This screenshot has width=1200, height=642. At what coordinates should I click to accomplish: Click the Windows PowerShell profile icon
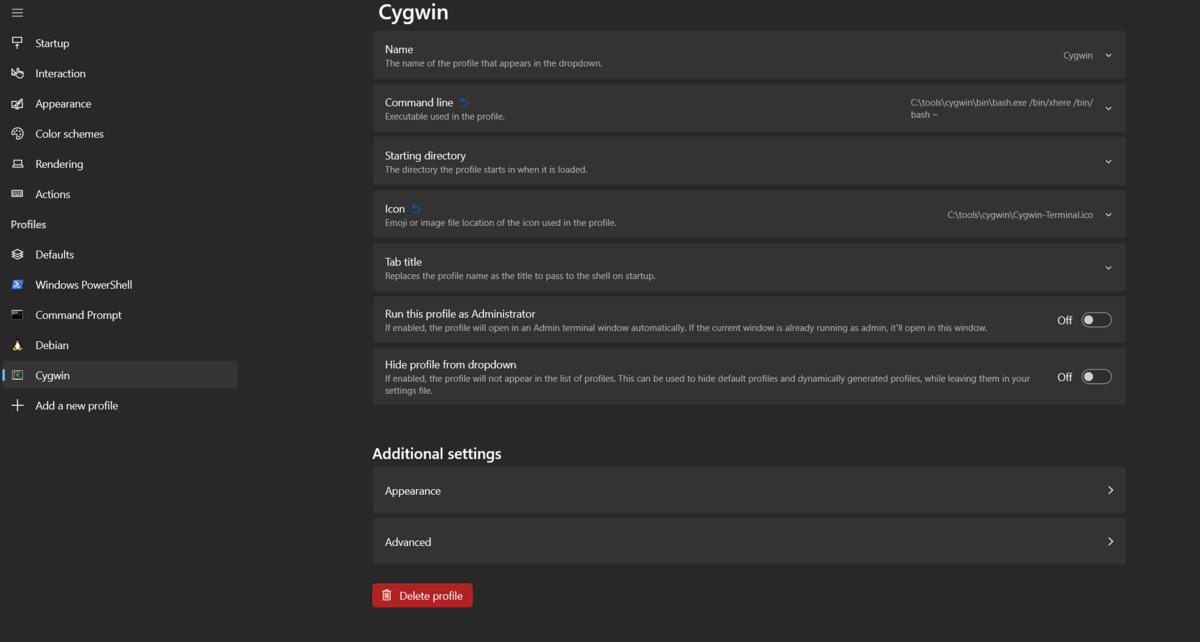click(17, 285)
